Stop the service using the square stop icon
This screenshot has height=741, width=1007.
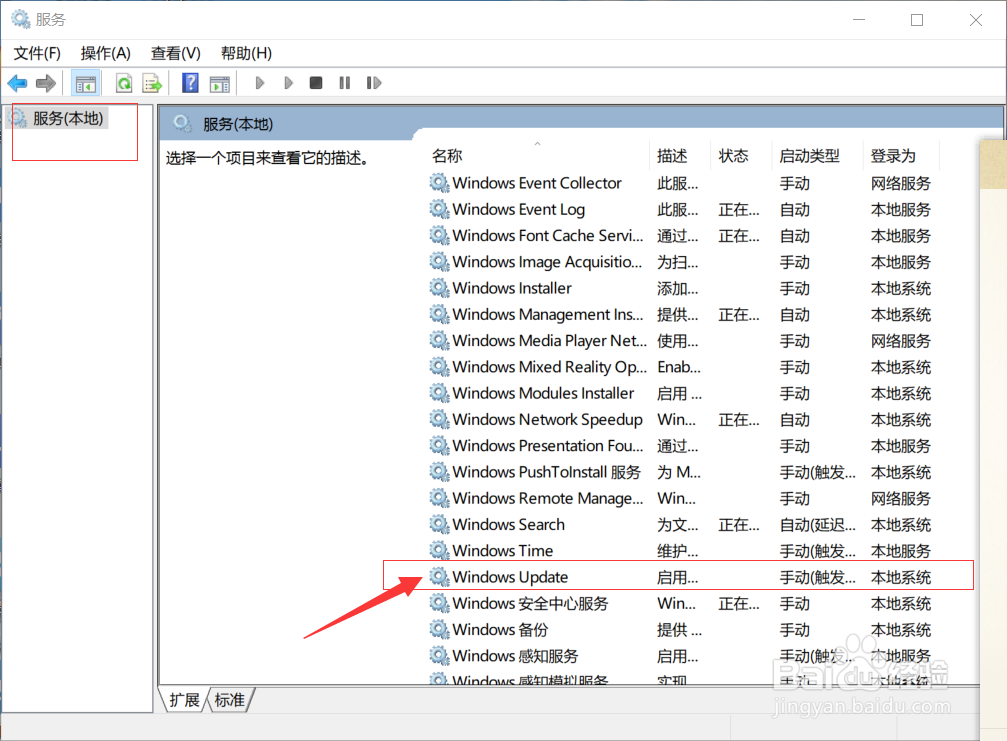pos(315,82)
